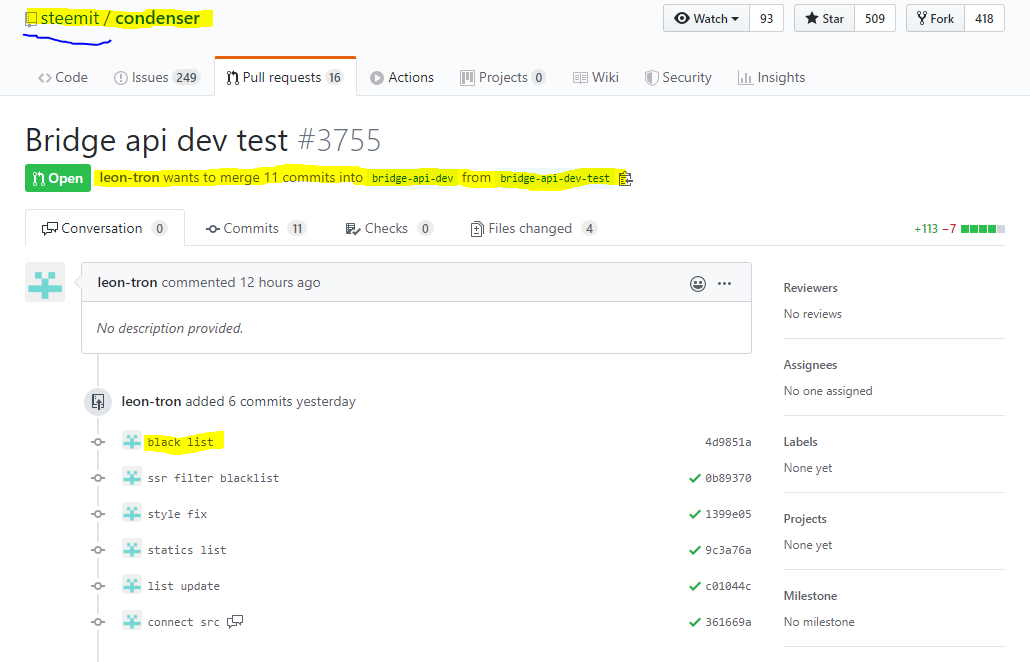This screenshot has width=1030, height=662.
Task: Go to the Actions tab
Action: coord(402,77)
